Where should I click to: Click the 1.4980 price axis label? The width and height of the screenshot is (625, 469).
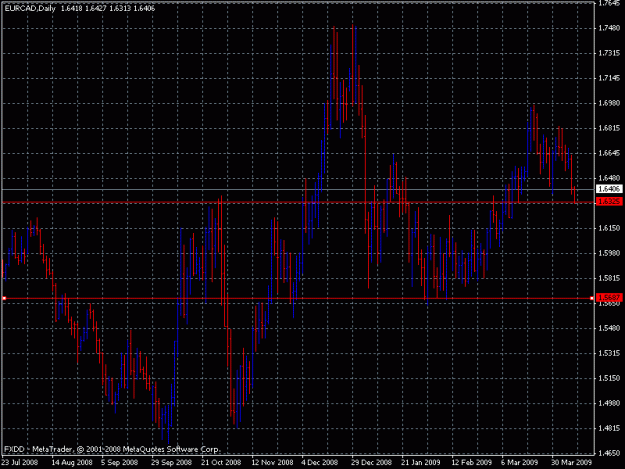(609, 403)
